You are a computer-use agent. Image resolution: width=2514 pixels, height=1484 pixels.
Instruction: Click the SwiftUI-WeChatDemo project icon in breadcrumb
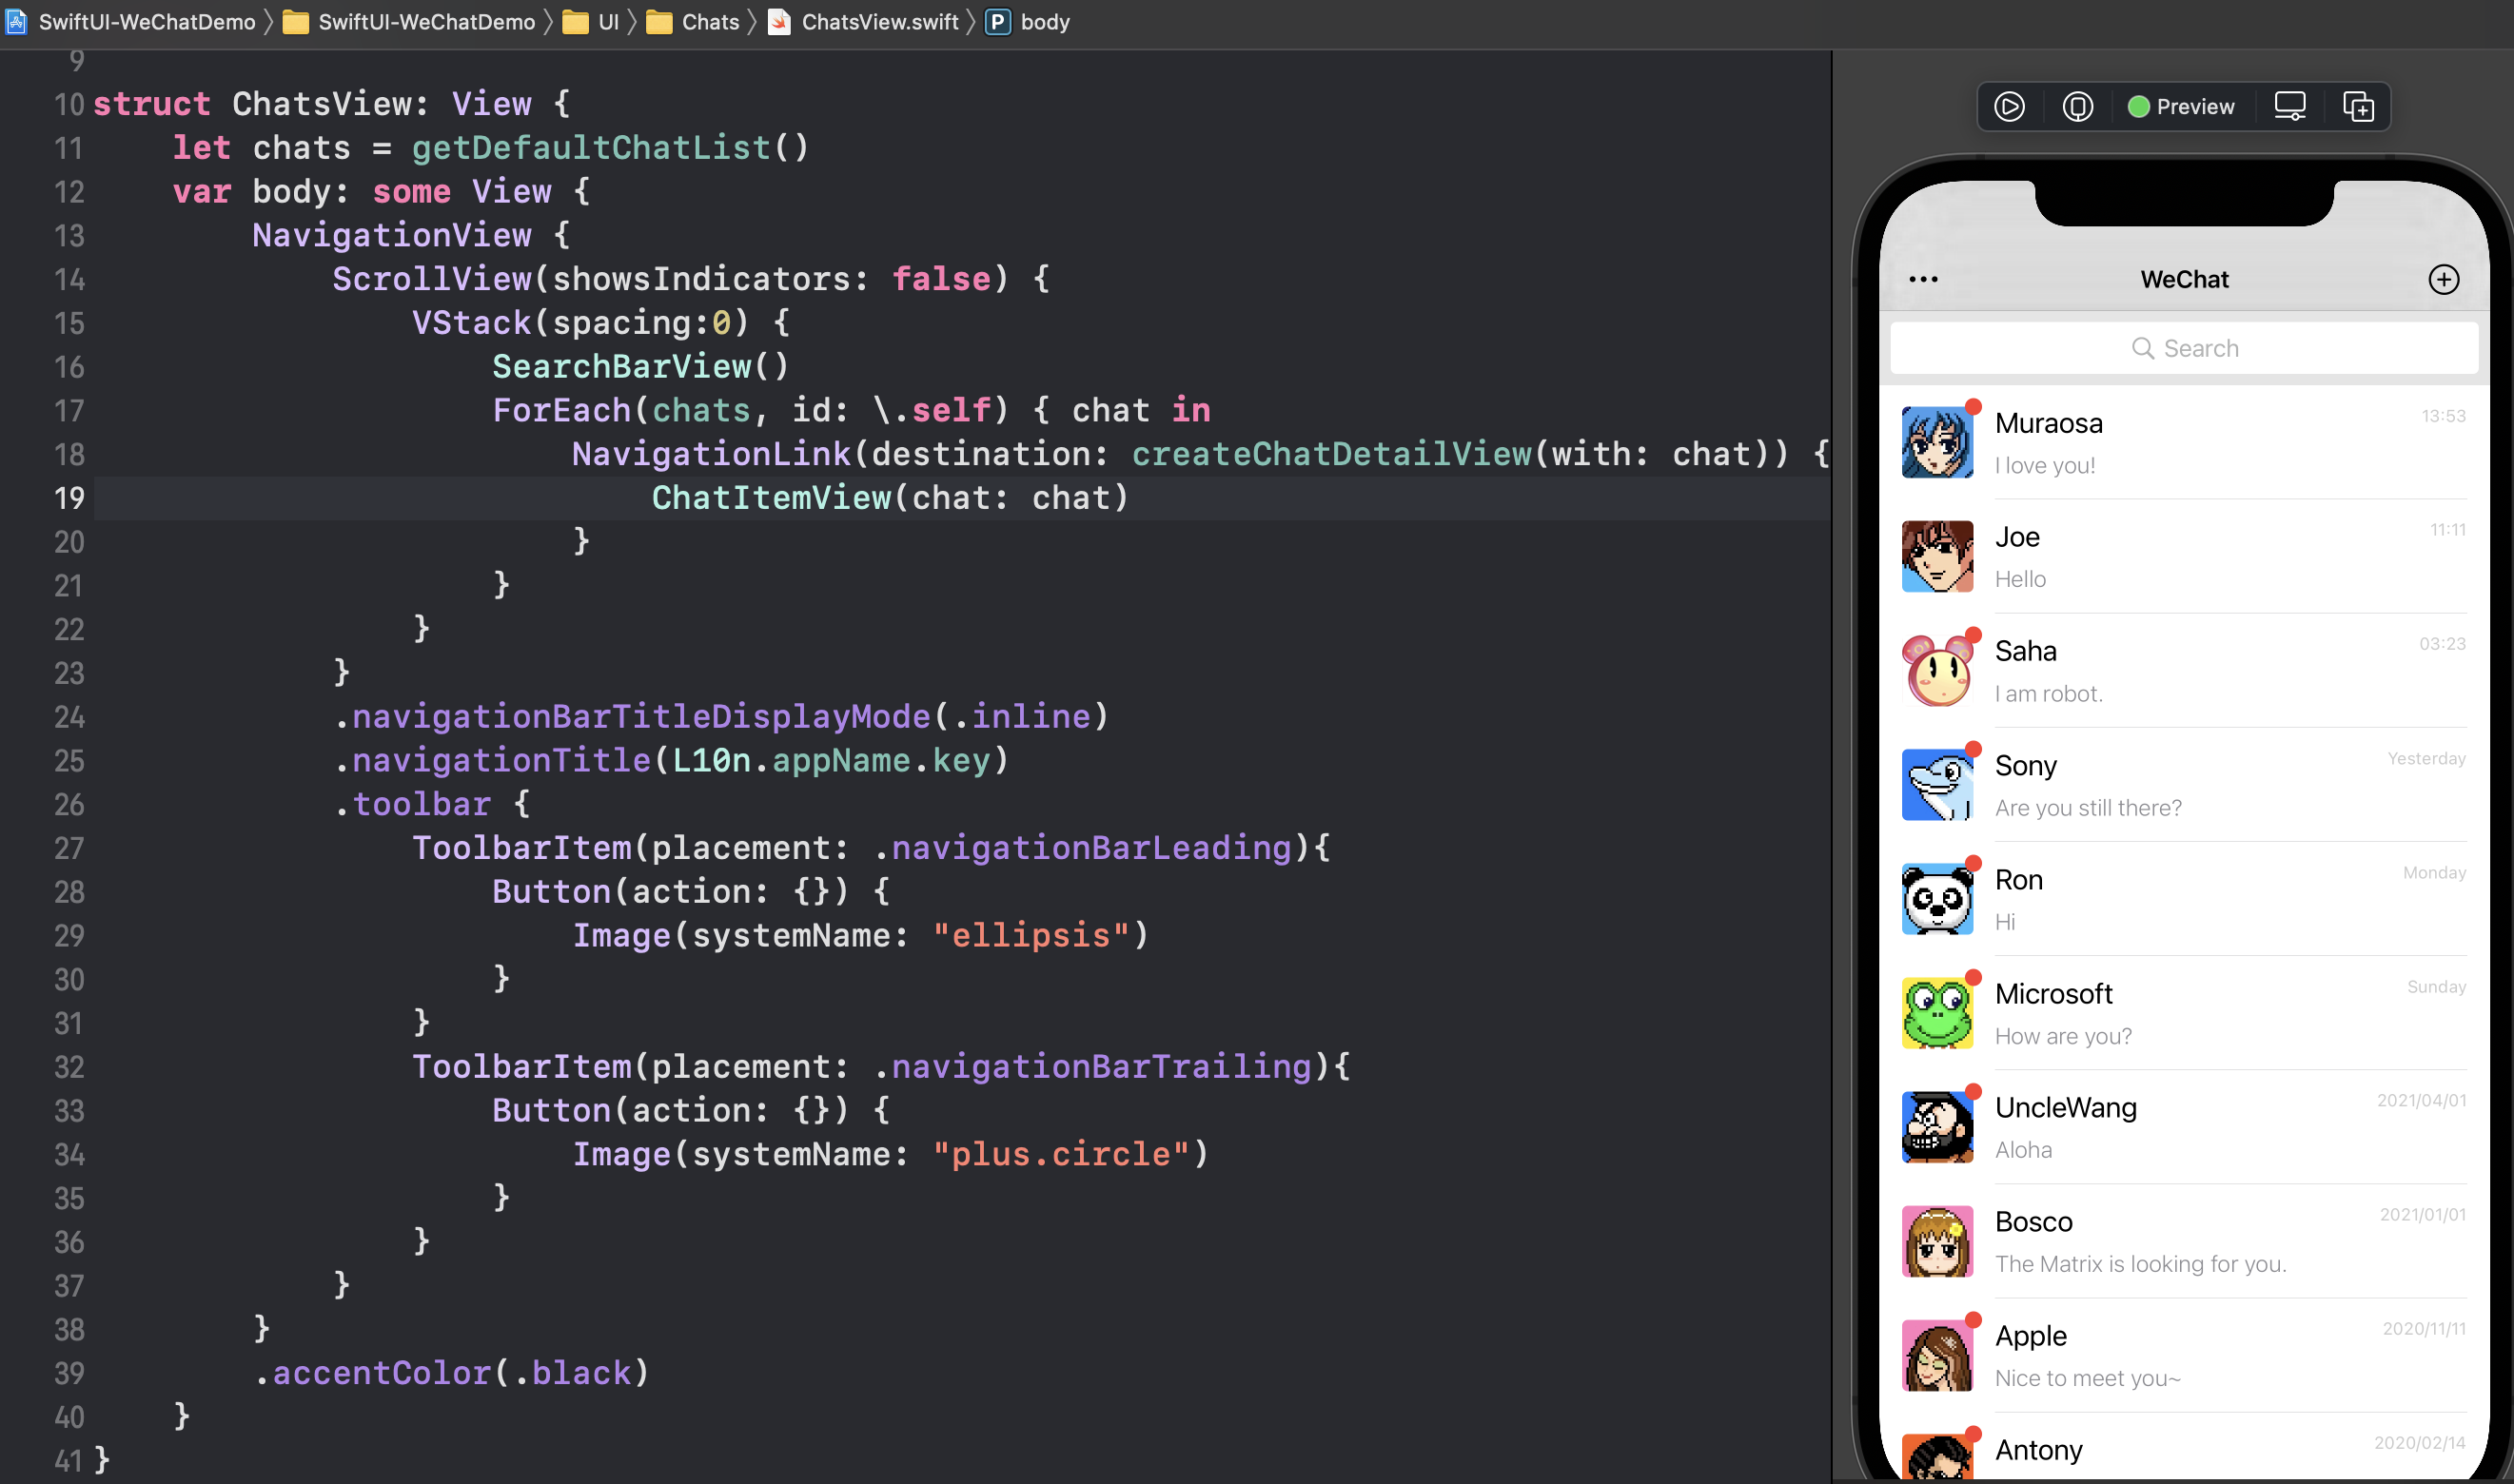16,22
